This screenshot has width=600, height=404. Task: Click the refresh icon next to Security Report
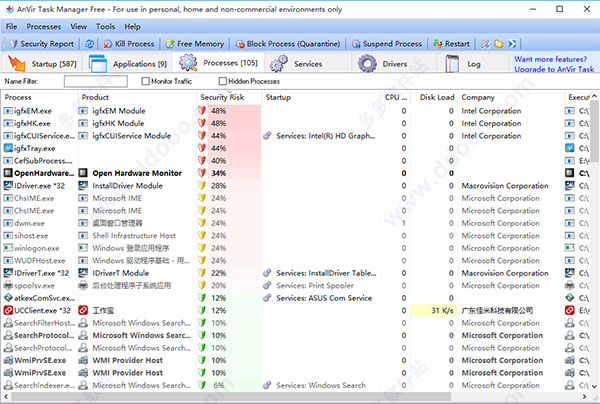pyautogui.click(x=90, y=44)
